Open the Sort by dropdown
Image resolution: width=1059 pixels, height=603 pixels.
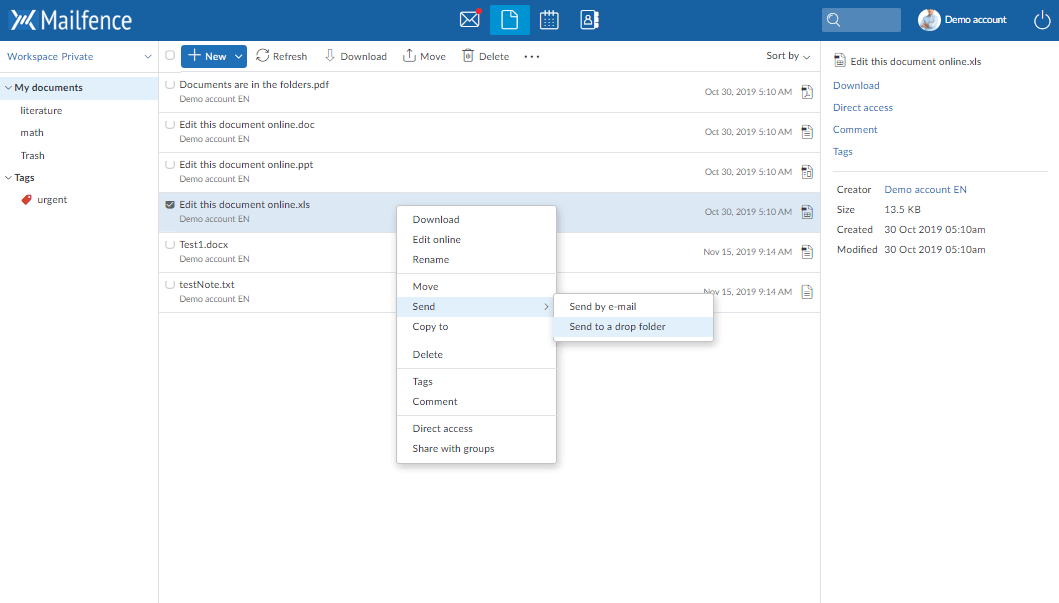point(788,56)
